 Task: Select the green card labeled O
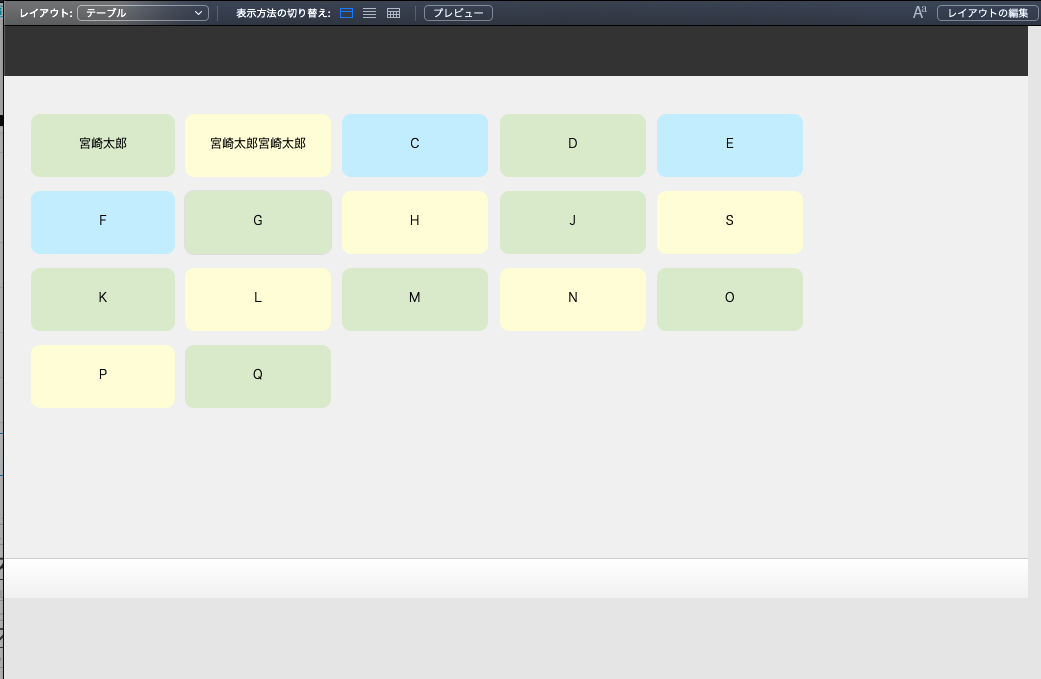point(729,299)
